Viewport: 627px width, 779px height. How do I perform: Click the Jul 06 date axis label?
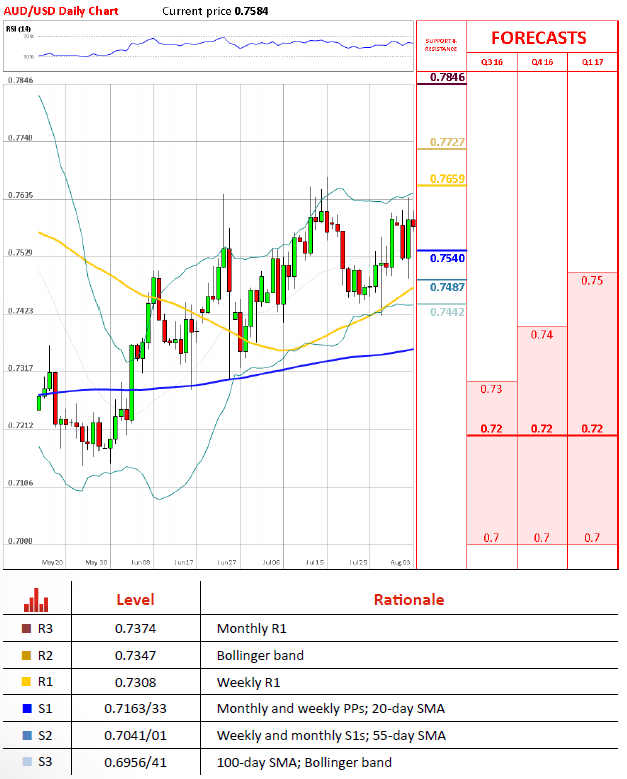pyautogui.click(x=271, y=562)
